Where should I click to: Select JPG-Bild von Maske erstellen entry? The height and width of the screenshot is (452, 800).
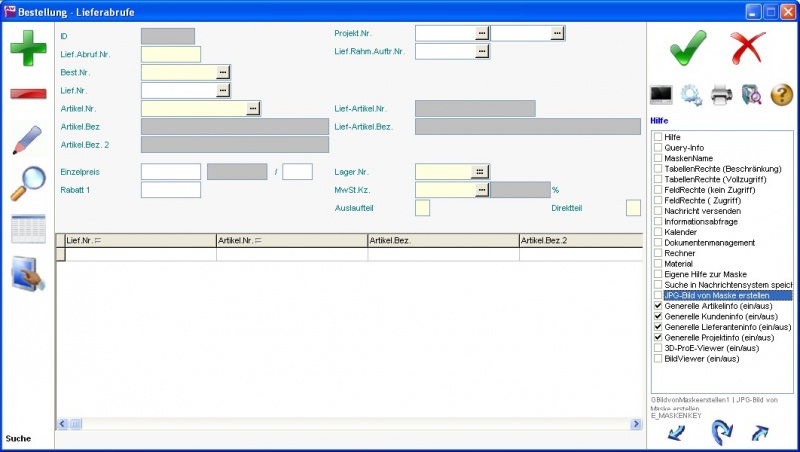727,295
